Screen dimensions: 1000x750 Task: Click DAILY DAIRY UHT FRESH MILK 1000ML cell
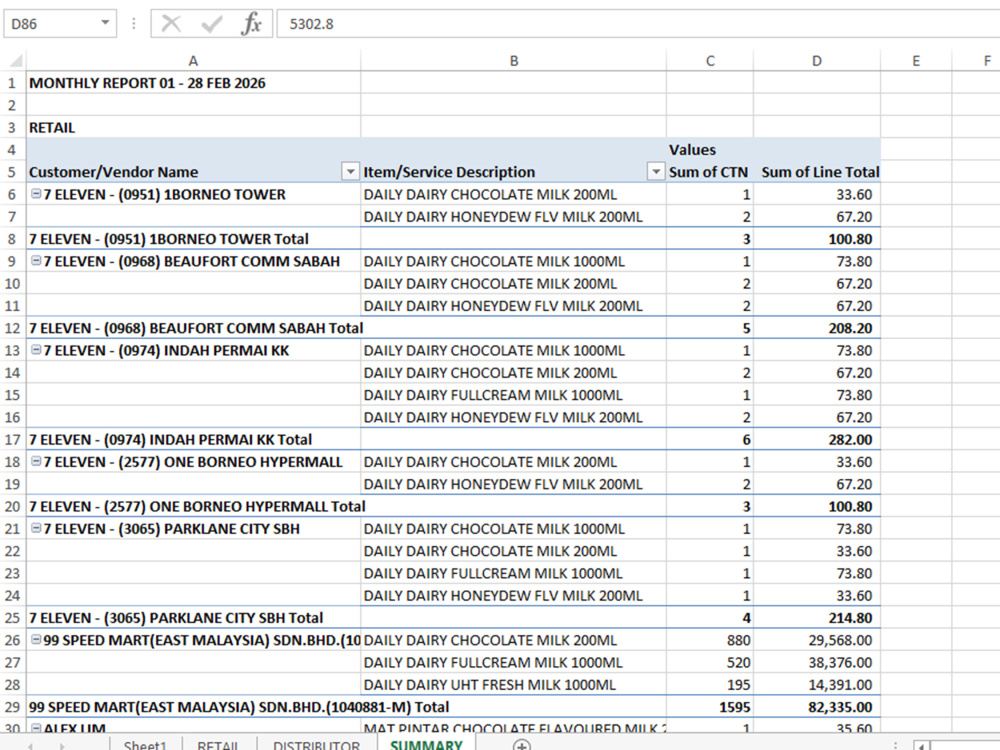(514, 684)
